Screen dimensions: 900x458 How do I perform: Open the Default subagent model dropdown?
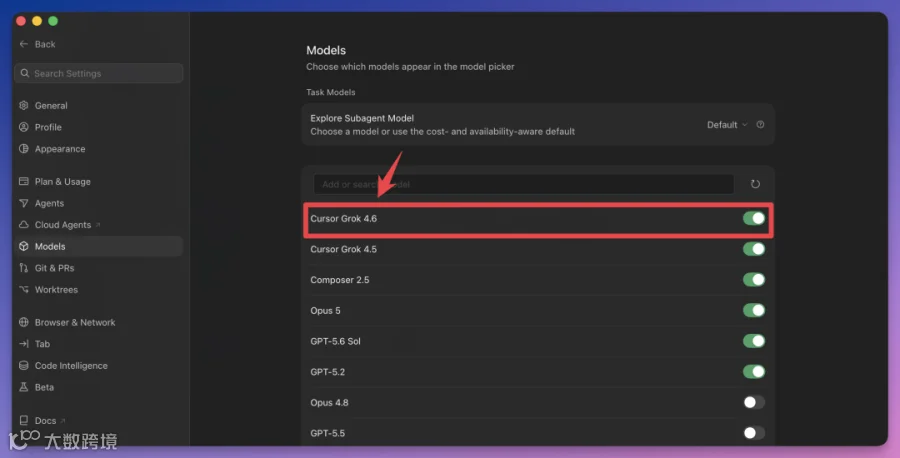(727, 125)
